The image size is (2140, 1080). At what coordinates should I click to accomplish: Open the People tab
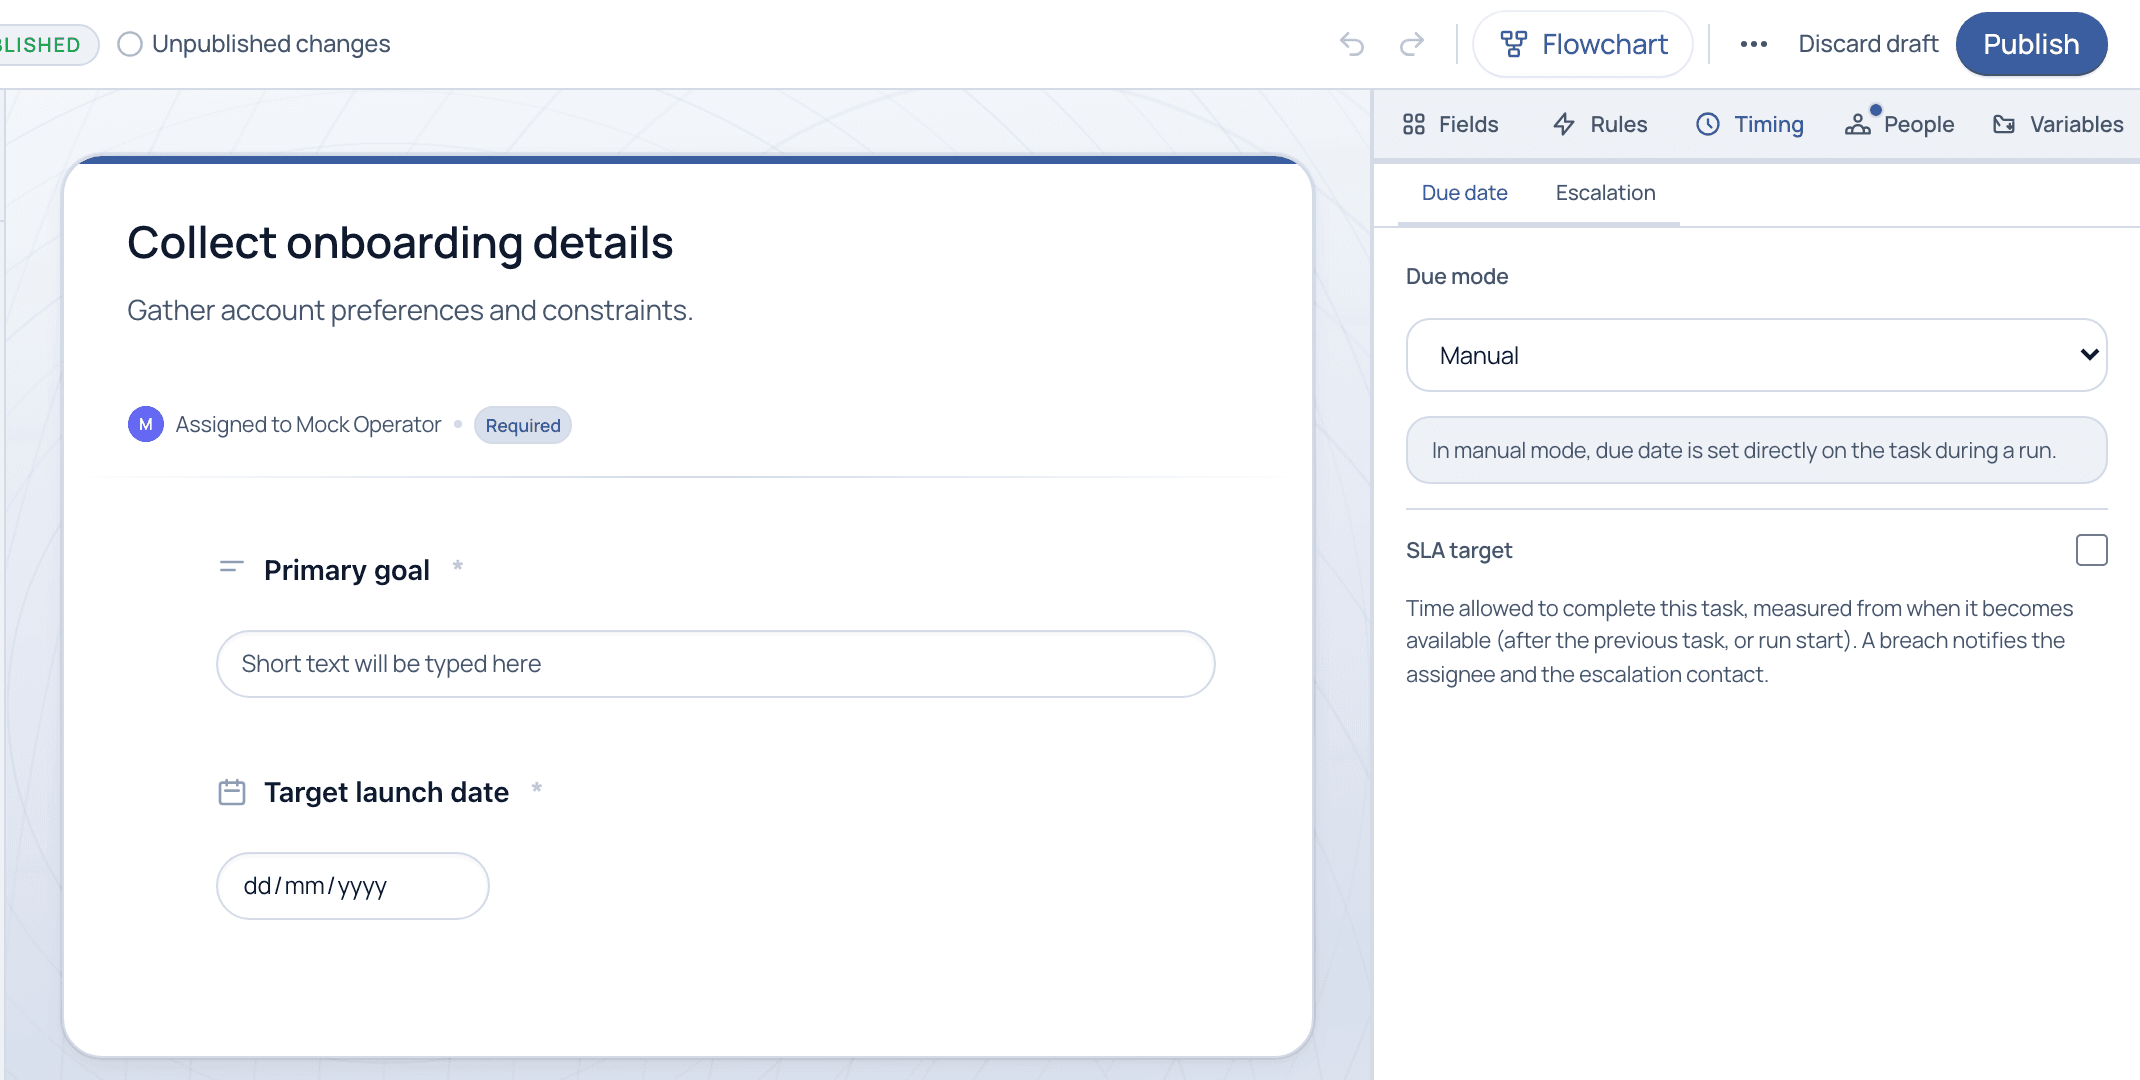click(1899, 124)
